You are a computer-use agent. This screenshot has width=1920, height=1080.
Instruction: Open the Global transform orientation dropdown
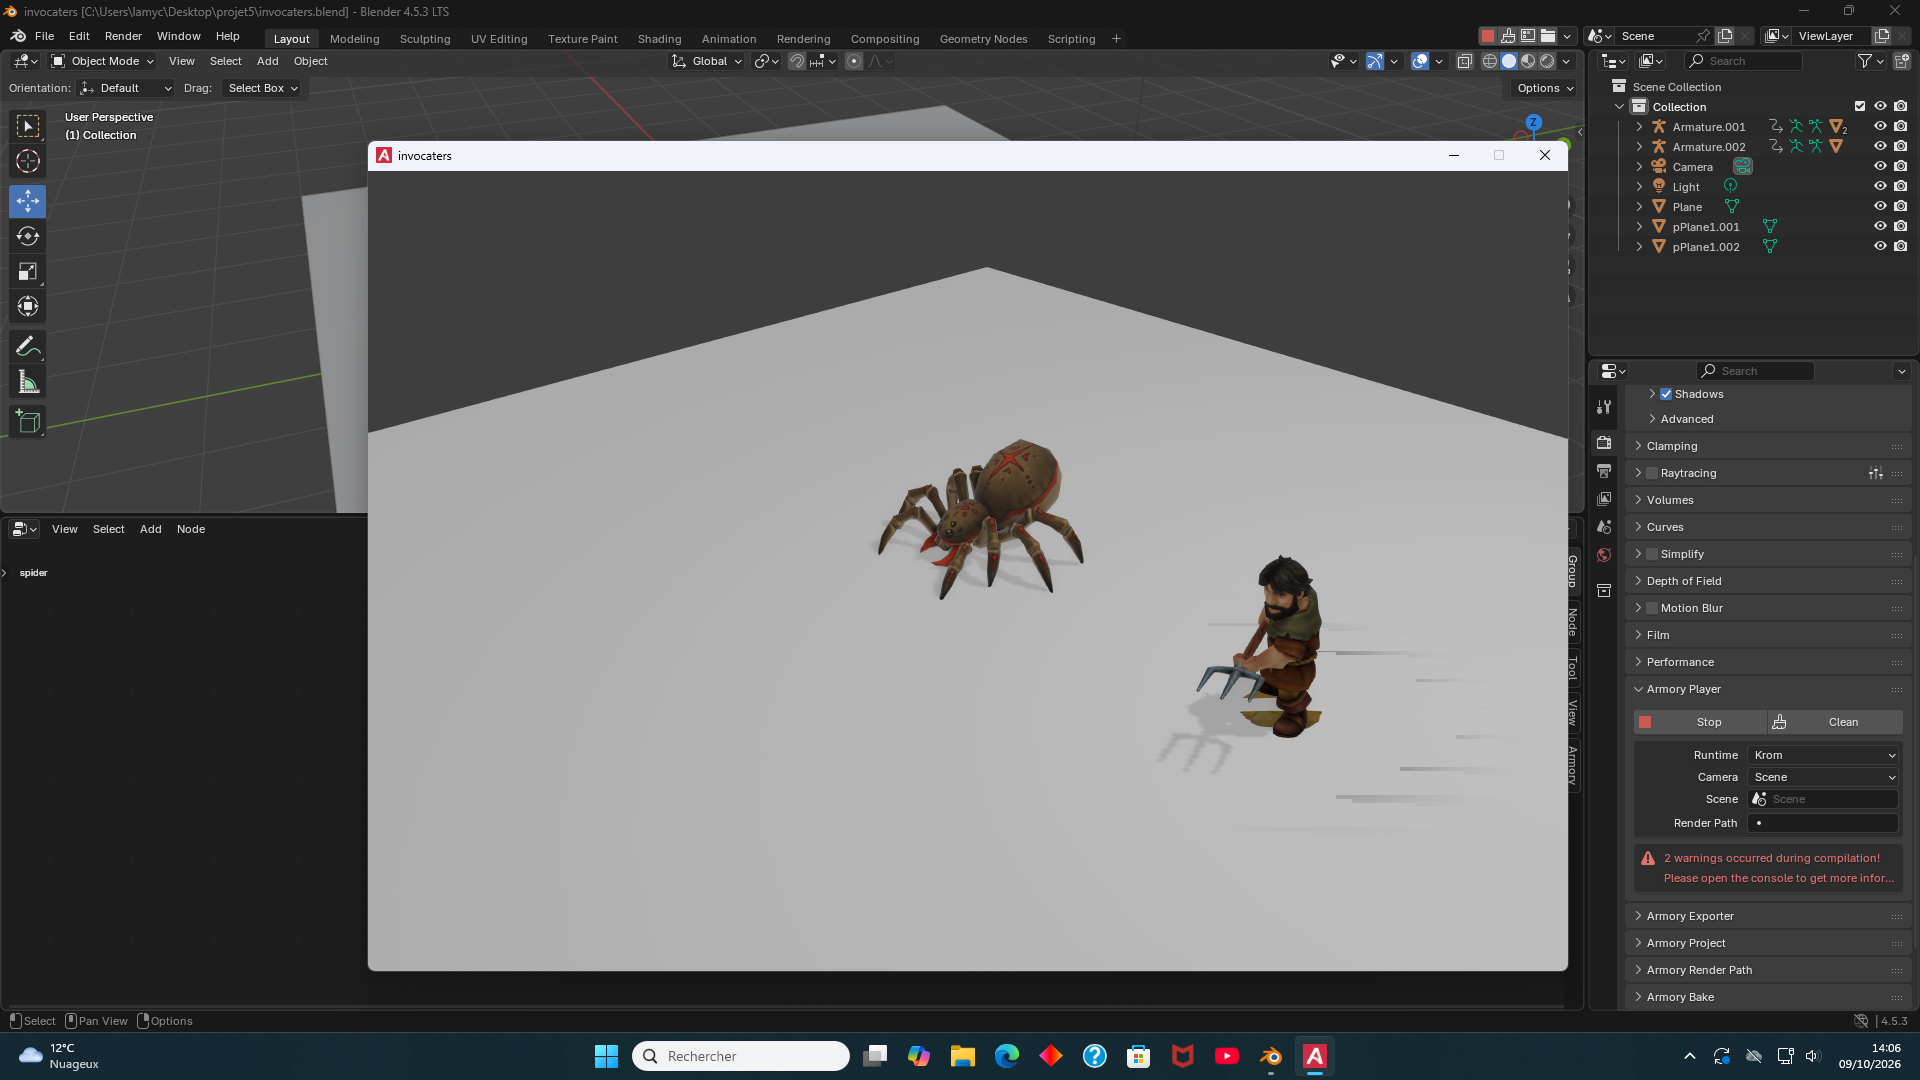[x=707, y=61]
